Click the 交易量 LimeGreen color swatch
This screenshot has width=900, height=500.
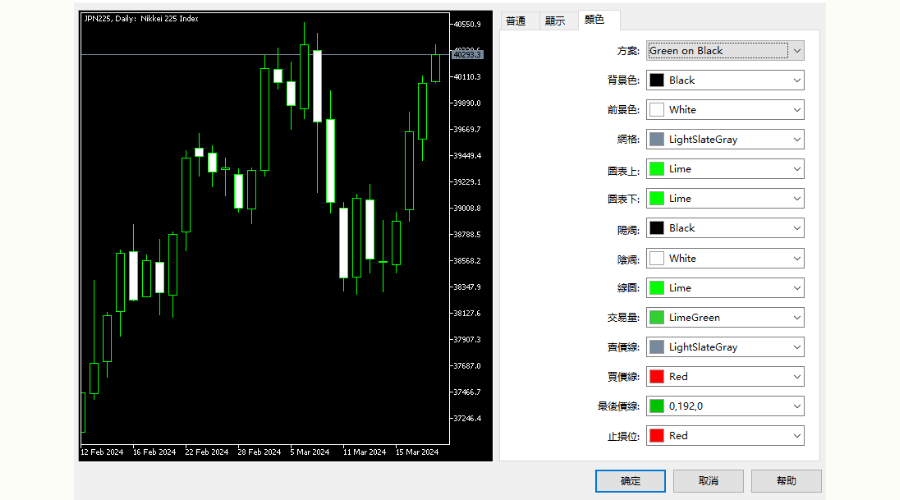pos(657,317)
